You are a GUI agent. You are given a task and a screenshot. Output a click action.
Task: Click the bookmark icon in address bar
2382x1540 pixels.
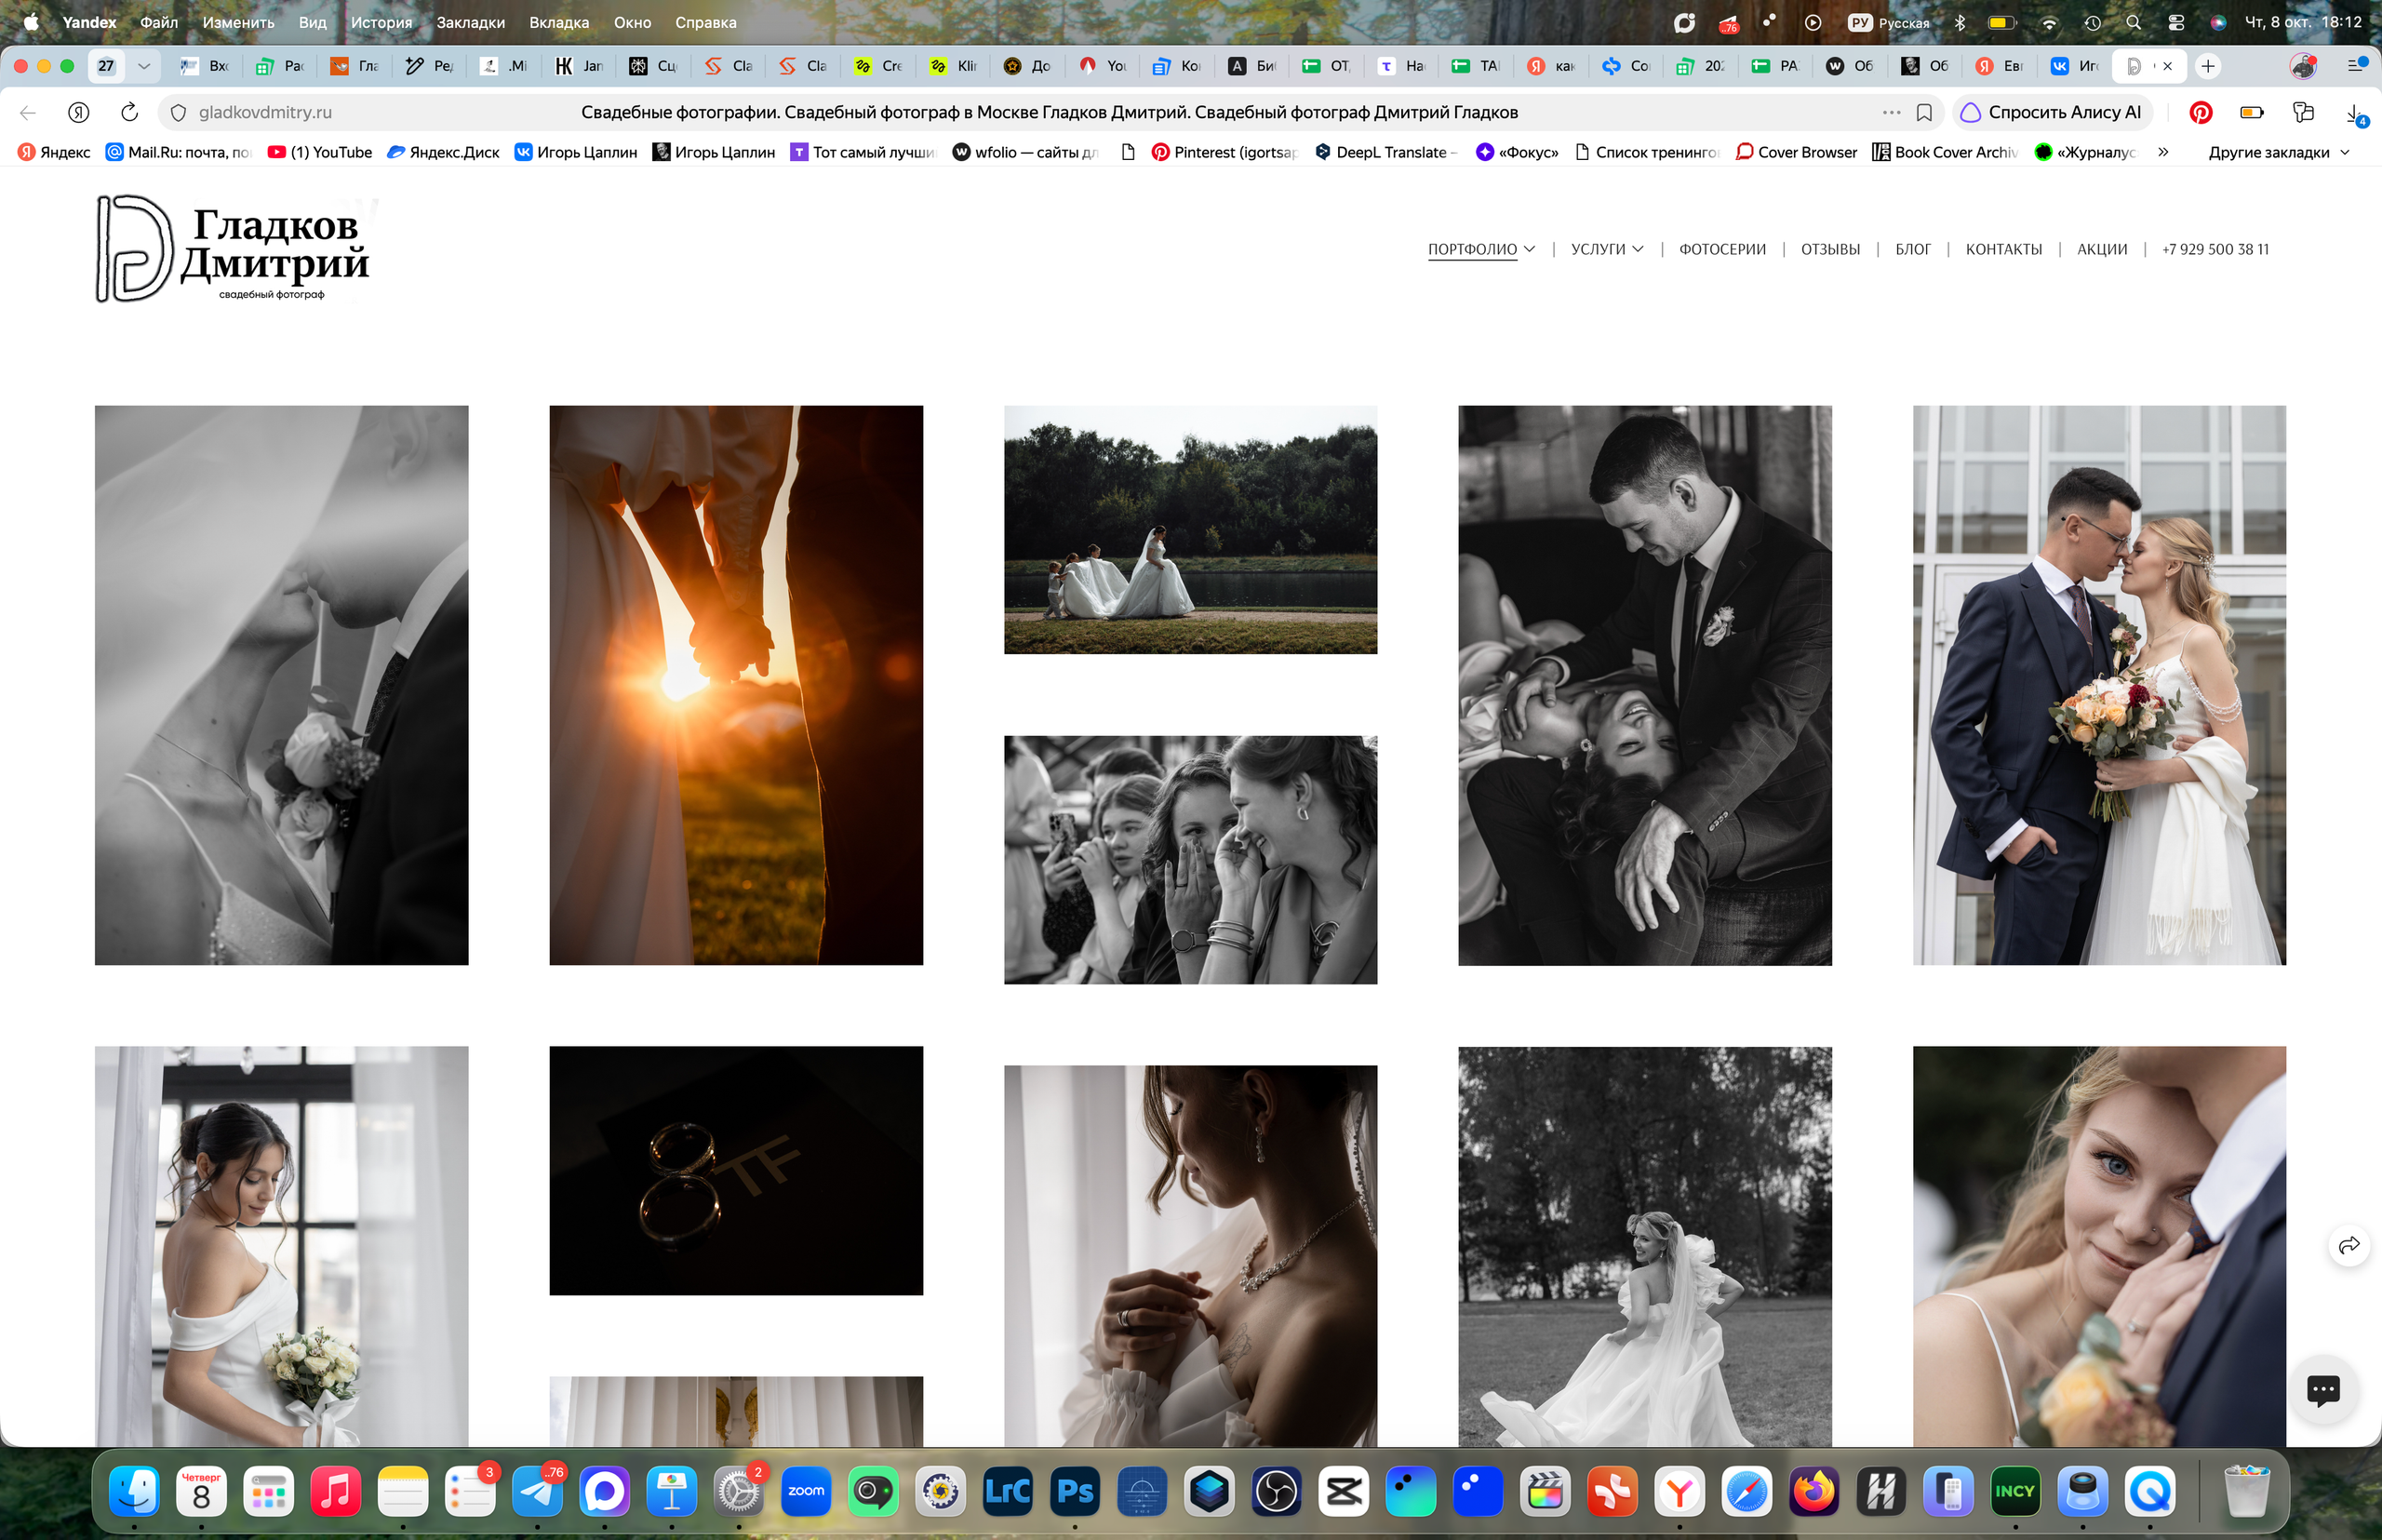(x=1923, y=112)
